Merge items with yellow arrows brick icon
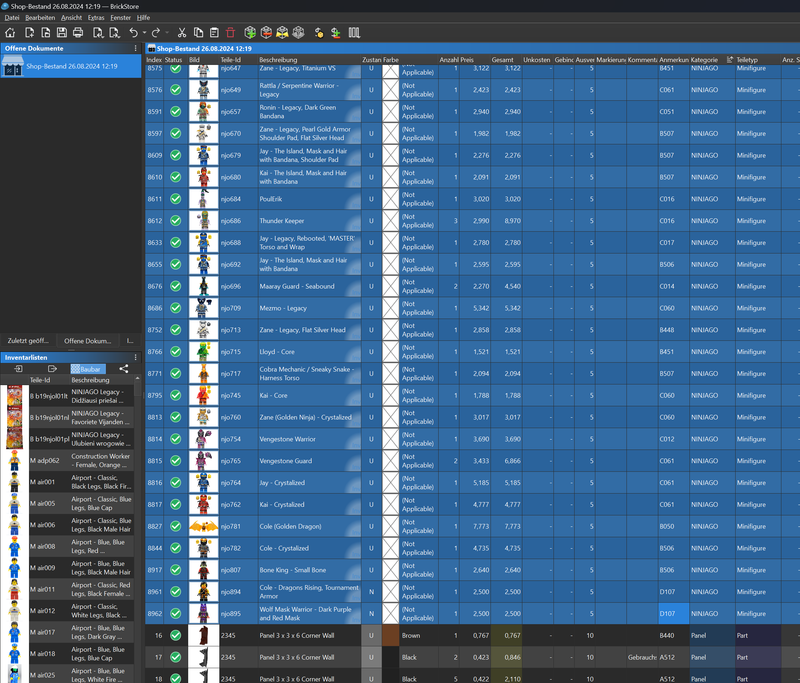Screen dimensions: 800x683 point(282,33)
